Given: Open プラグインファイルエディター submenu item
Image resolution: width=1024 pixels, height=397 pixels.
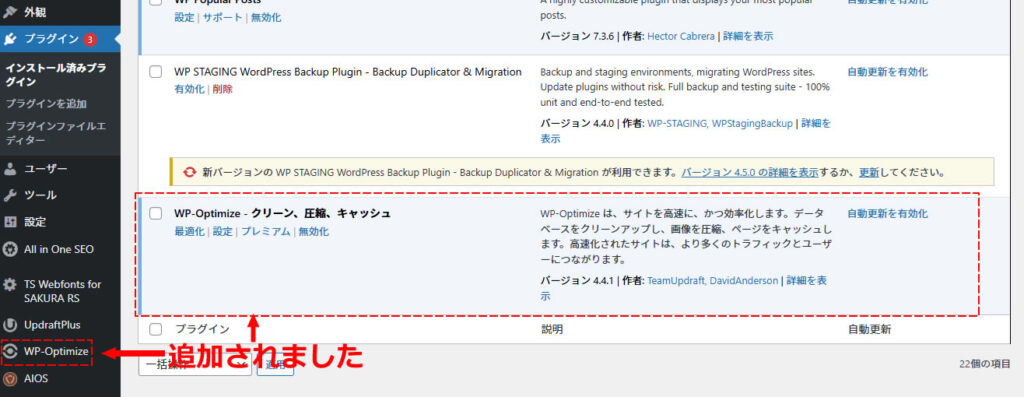Looking at the screenshot, I should point(56,133).
